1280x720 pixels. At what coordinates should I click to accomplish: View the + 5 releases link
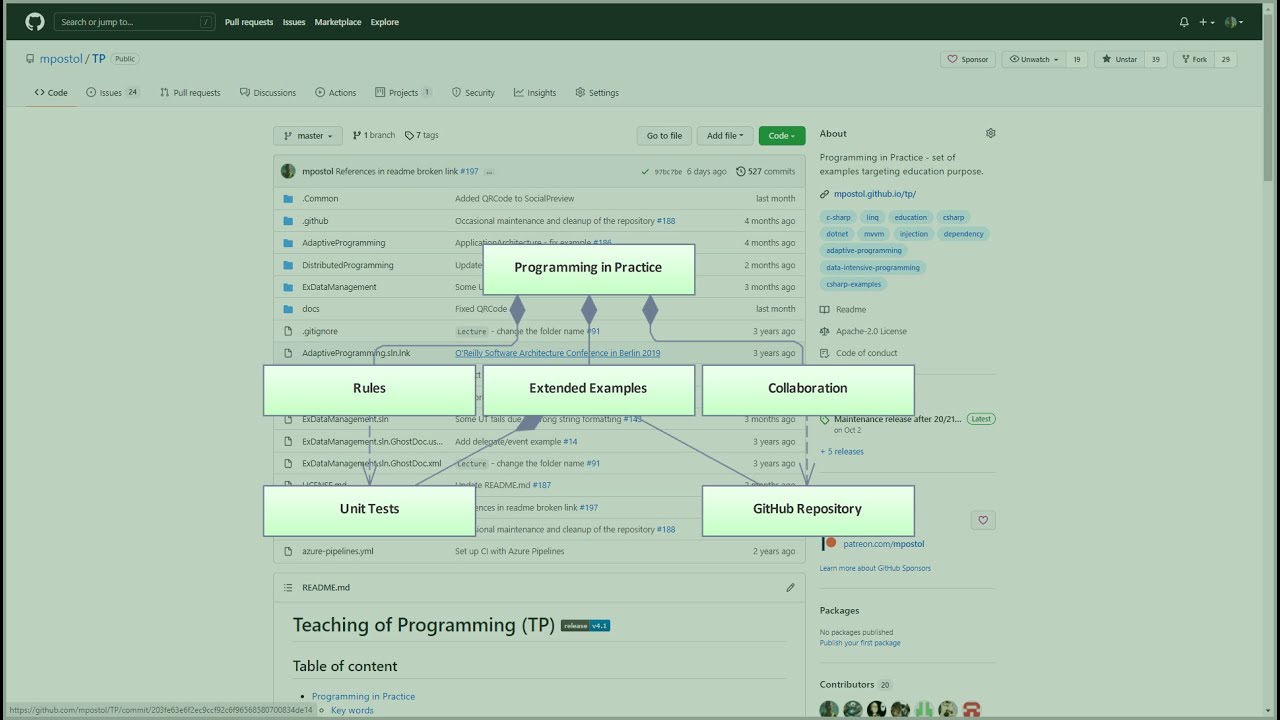click(842, 452)
